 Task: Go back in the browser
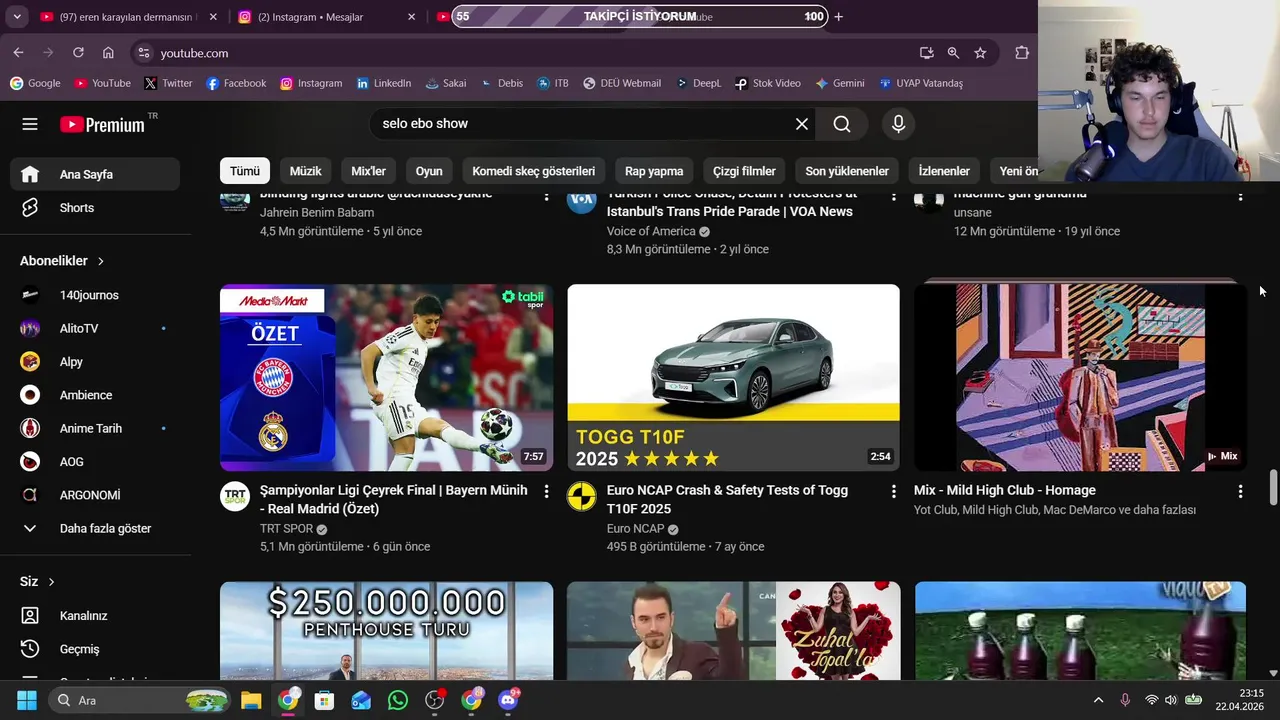point(18,53)
